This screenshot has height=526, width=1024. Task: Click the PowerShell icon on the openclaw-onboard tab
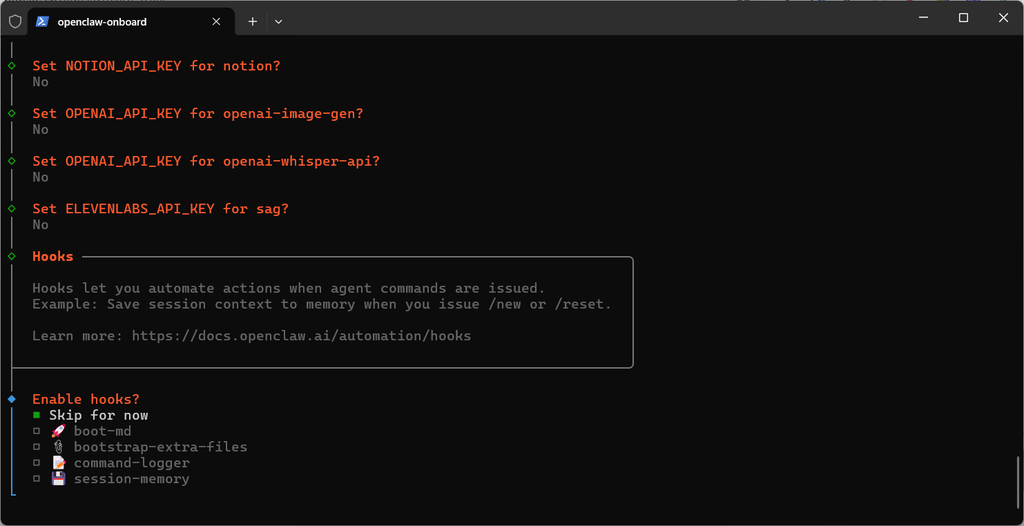[43, 21]
